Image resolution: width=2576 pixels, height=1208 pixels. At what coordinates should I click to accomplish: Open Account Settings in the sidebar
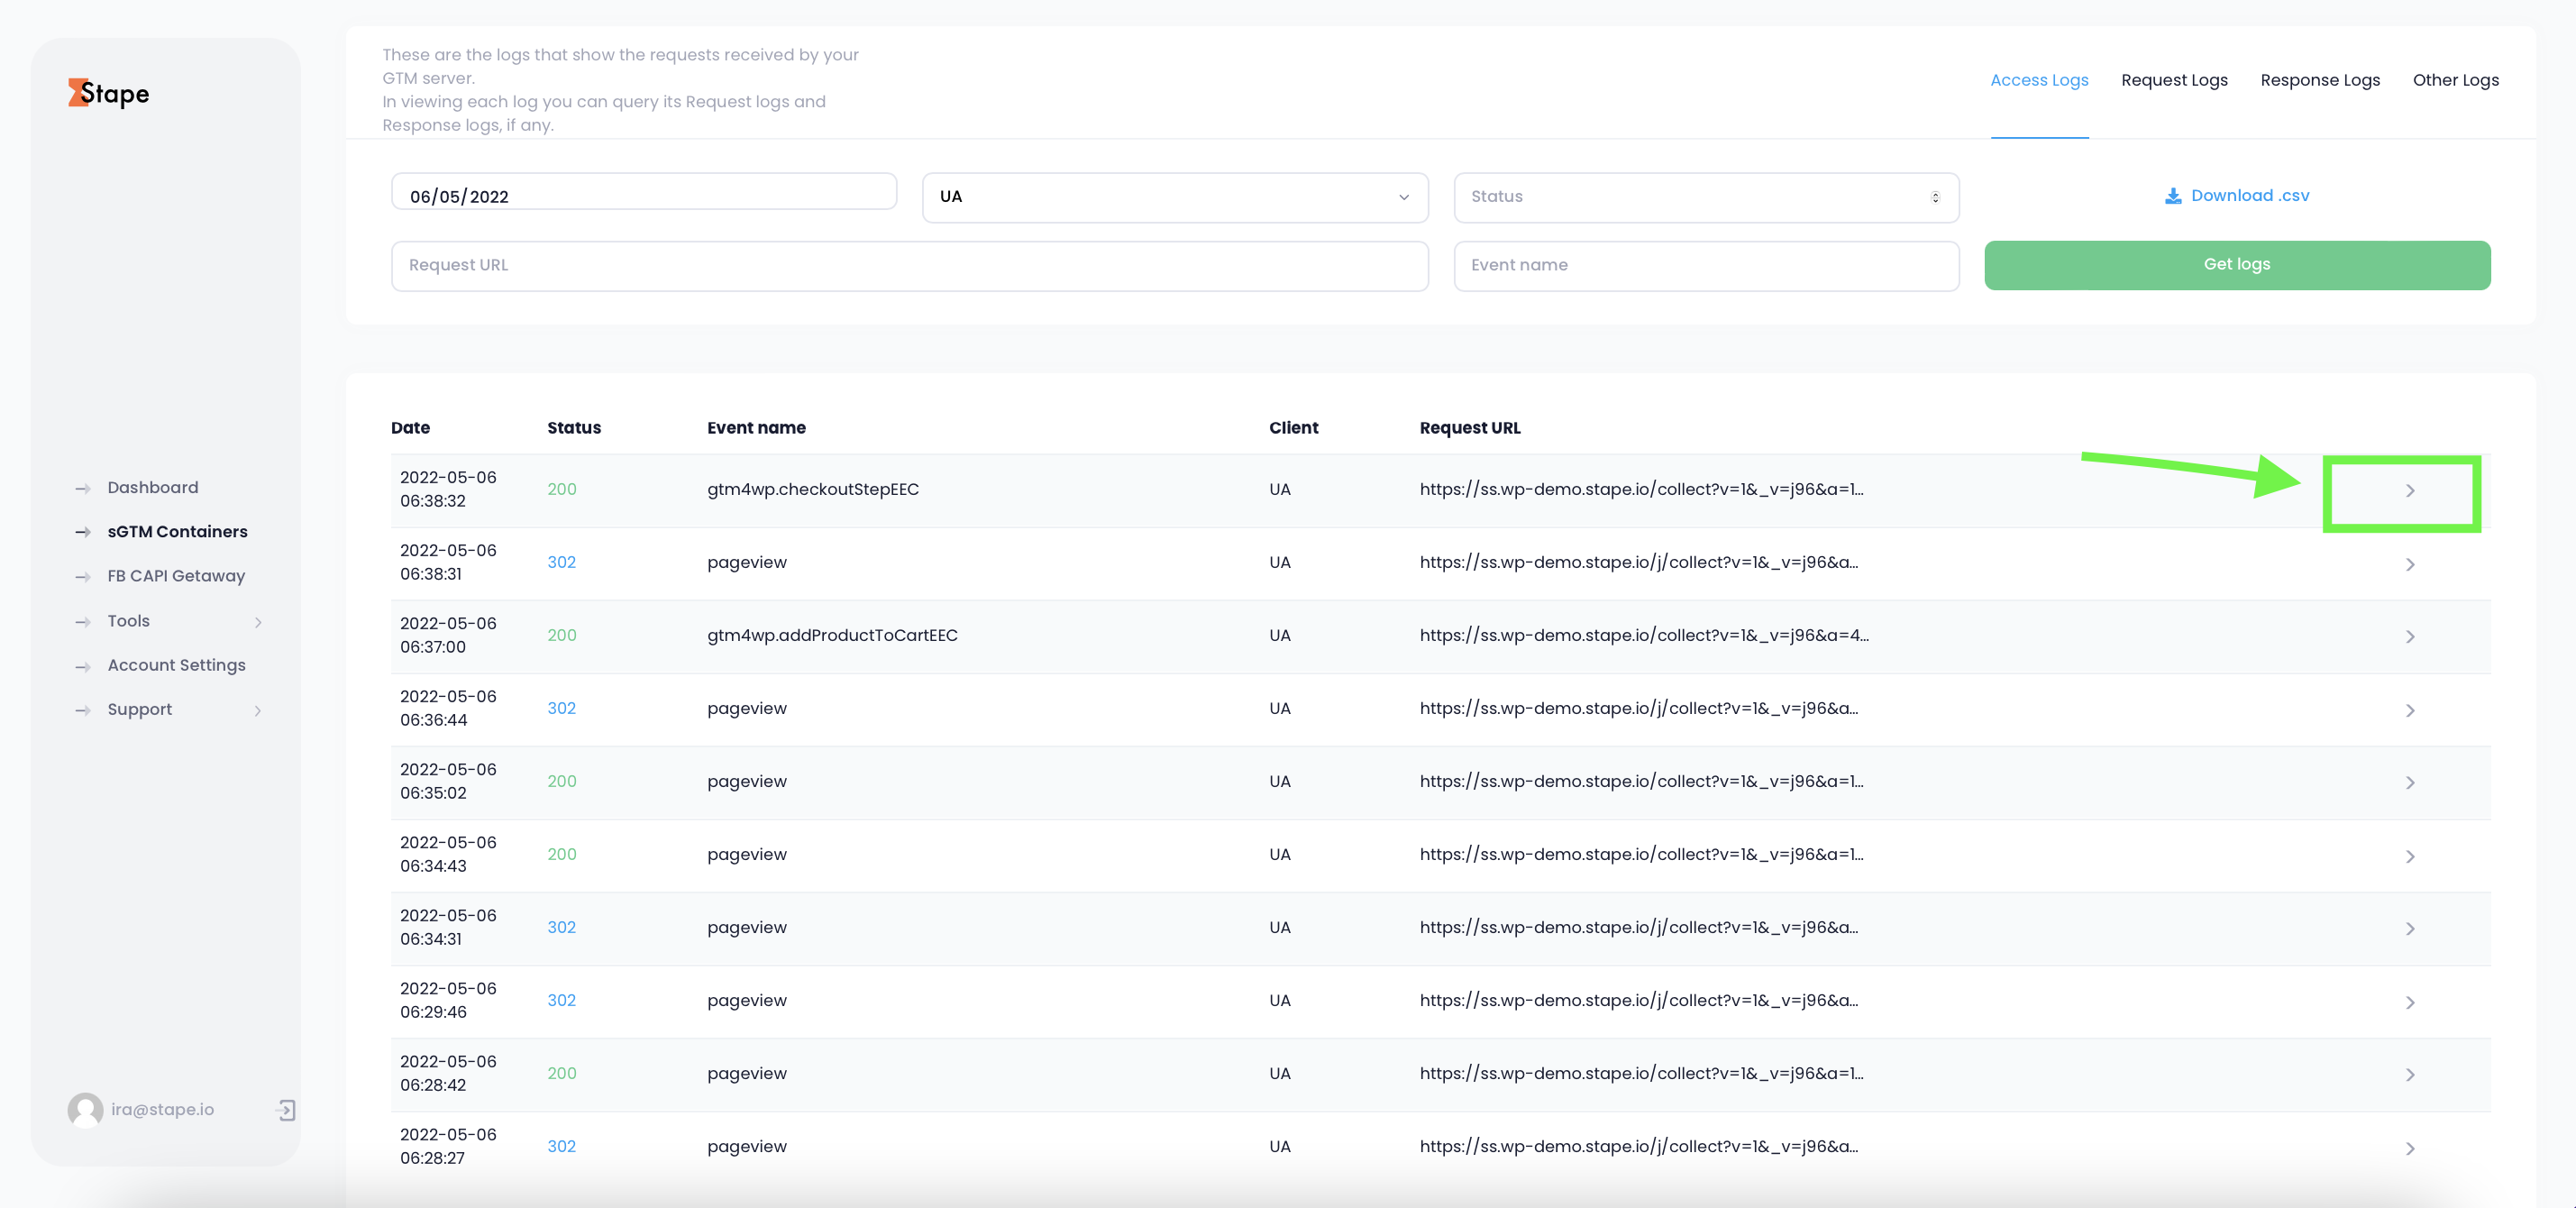tap(176, 665)
